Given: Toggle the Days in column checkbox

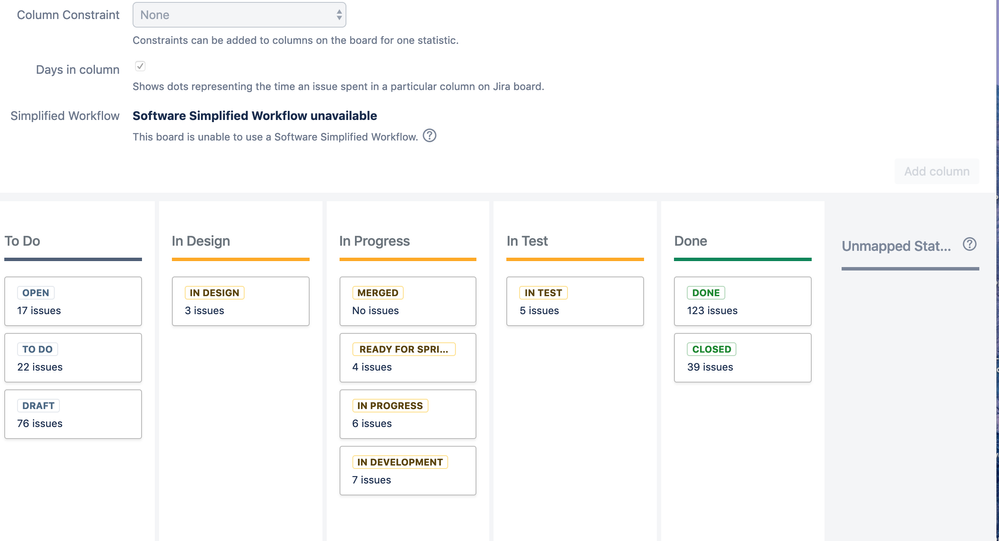Looking at the screenshot, I should [140, 66].
